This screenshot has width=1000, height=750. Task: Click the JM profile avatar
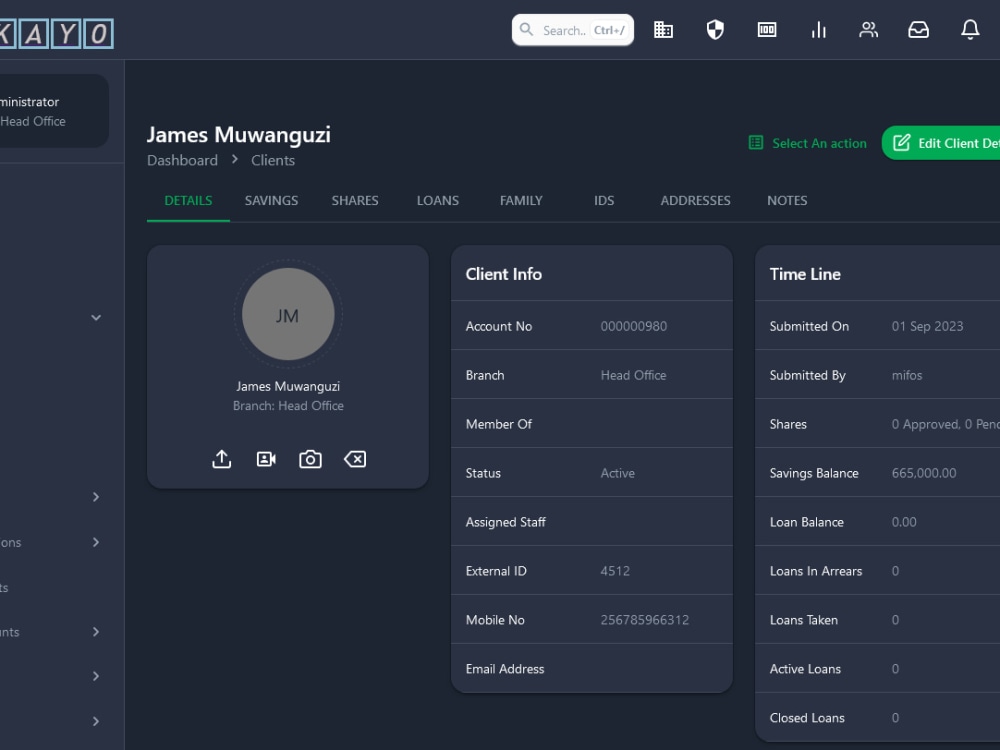click(288, 314)
